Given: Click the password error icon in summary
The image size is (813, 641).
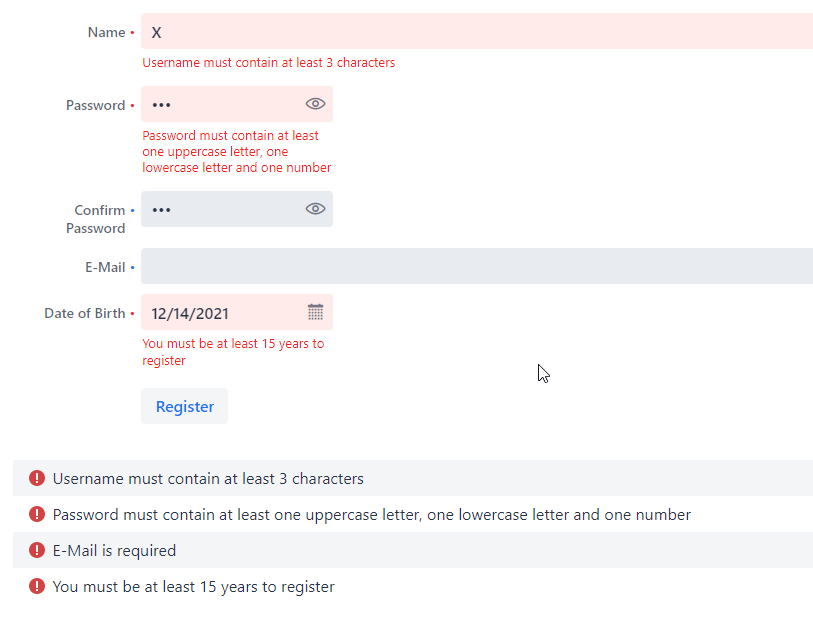Looking at the screenshot, I should click(x=37, y=514).
